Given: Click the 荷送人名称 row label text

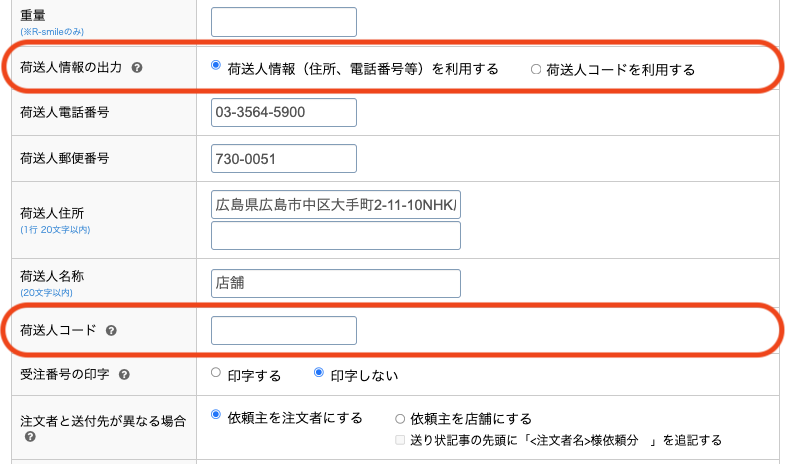Looking at the screenshot, I should [x=54, y=274].
